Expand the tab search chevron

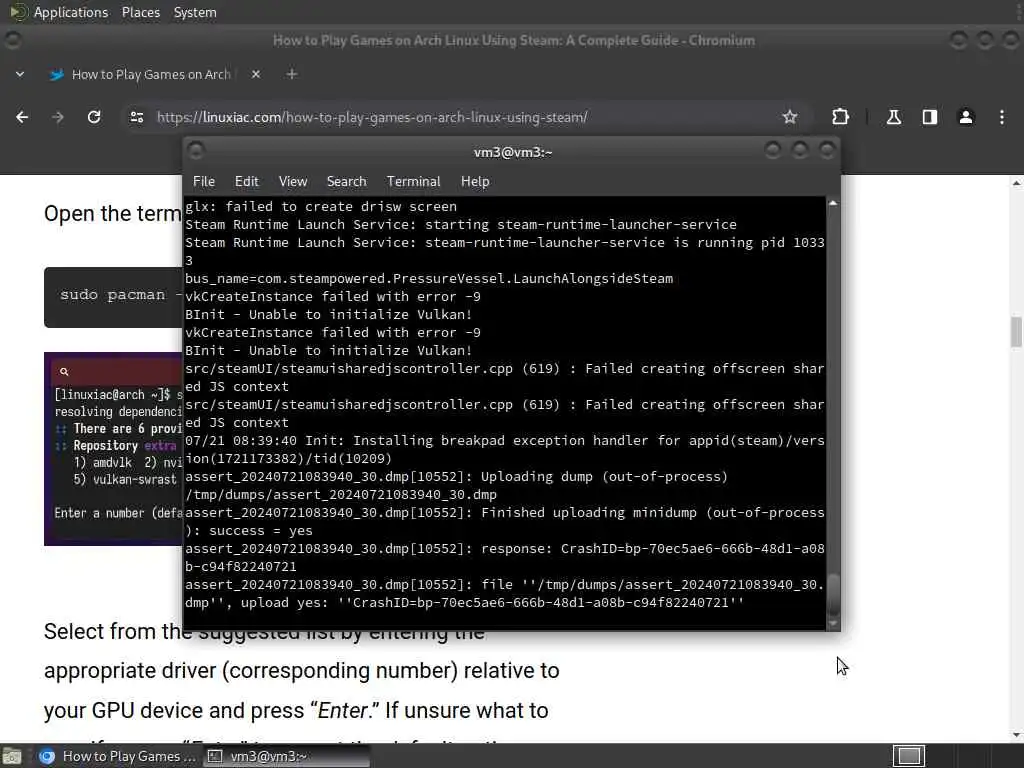pos(20,74)
